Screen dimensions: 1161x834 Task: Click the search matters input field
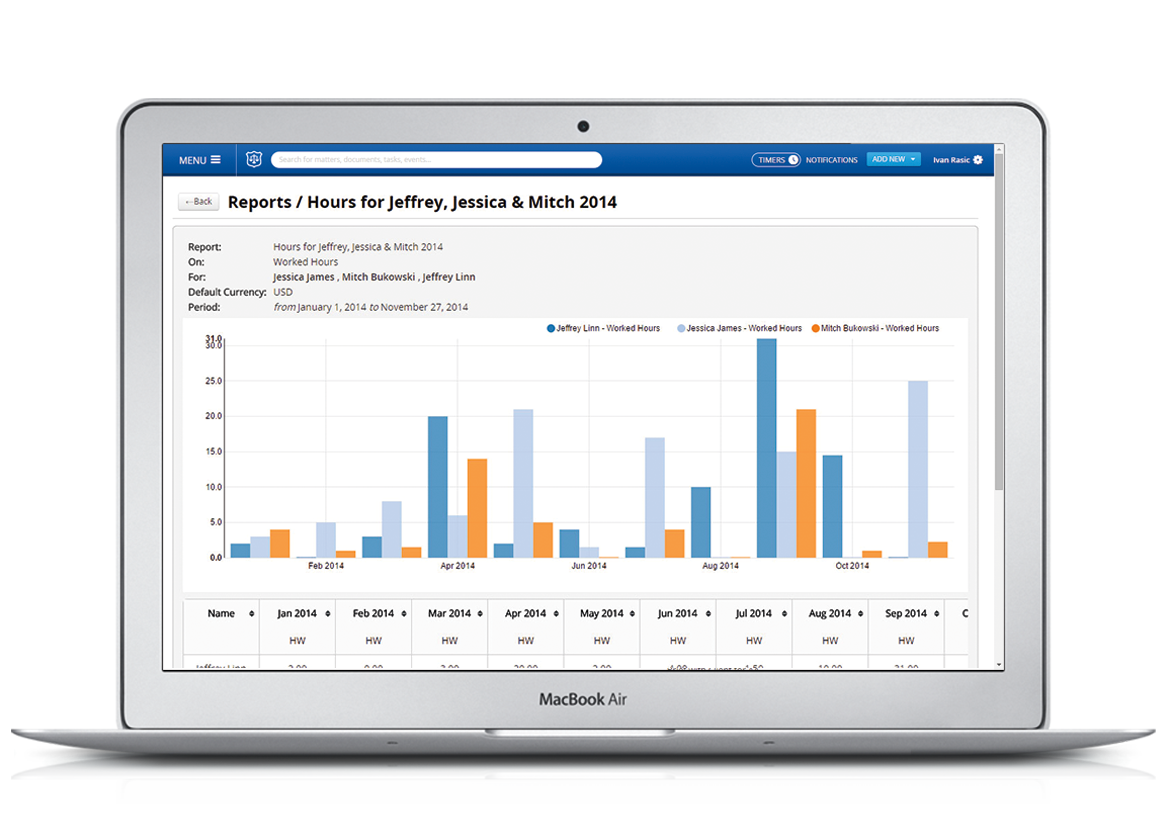point(436,160)
